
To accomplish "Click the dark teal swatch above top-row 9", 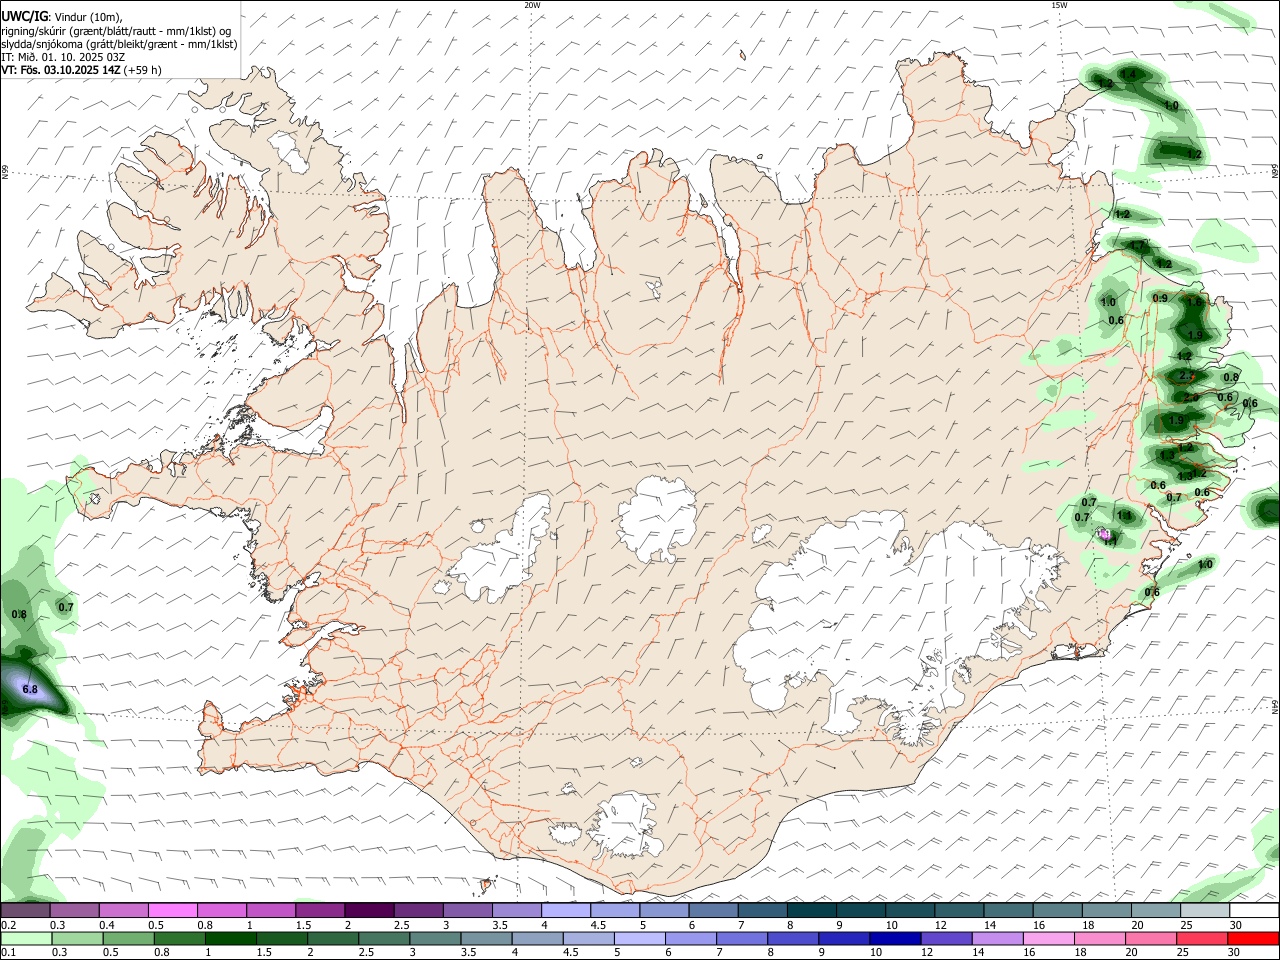I will [x=861, y=911].
